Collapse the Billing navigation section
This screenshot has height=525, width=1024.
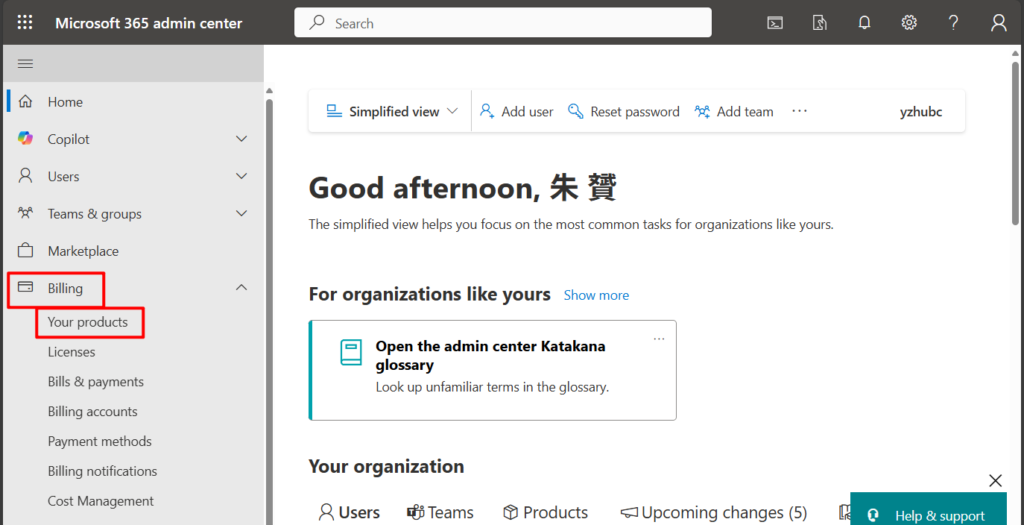241,288
